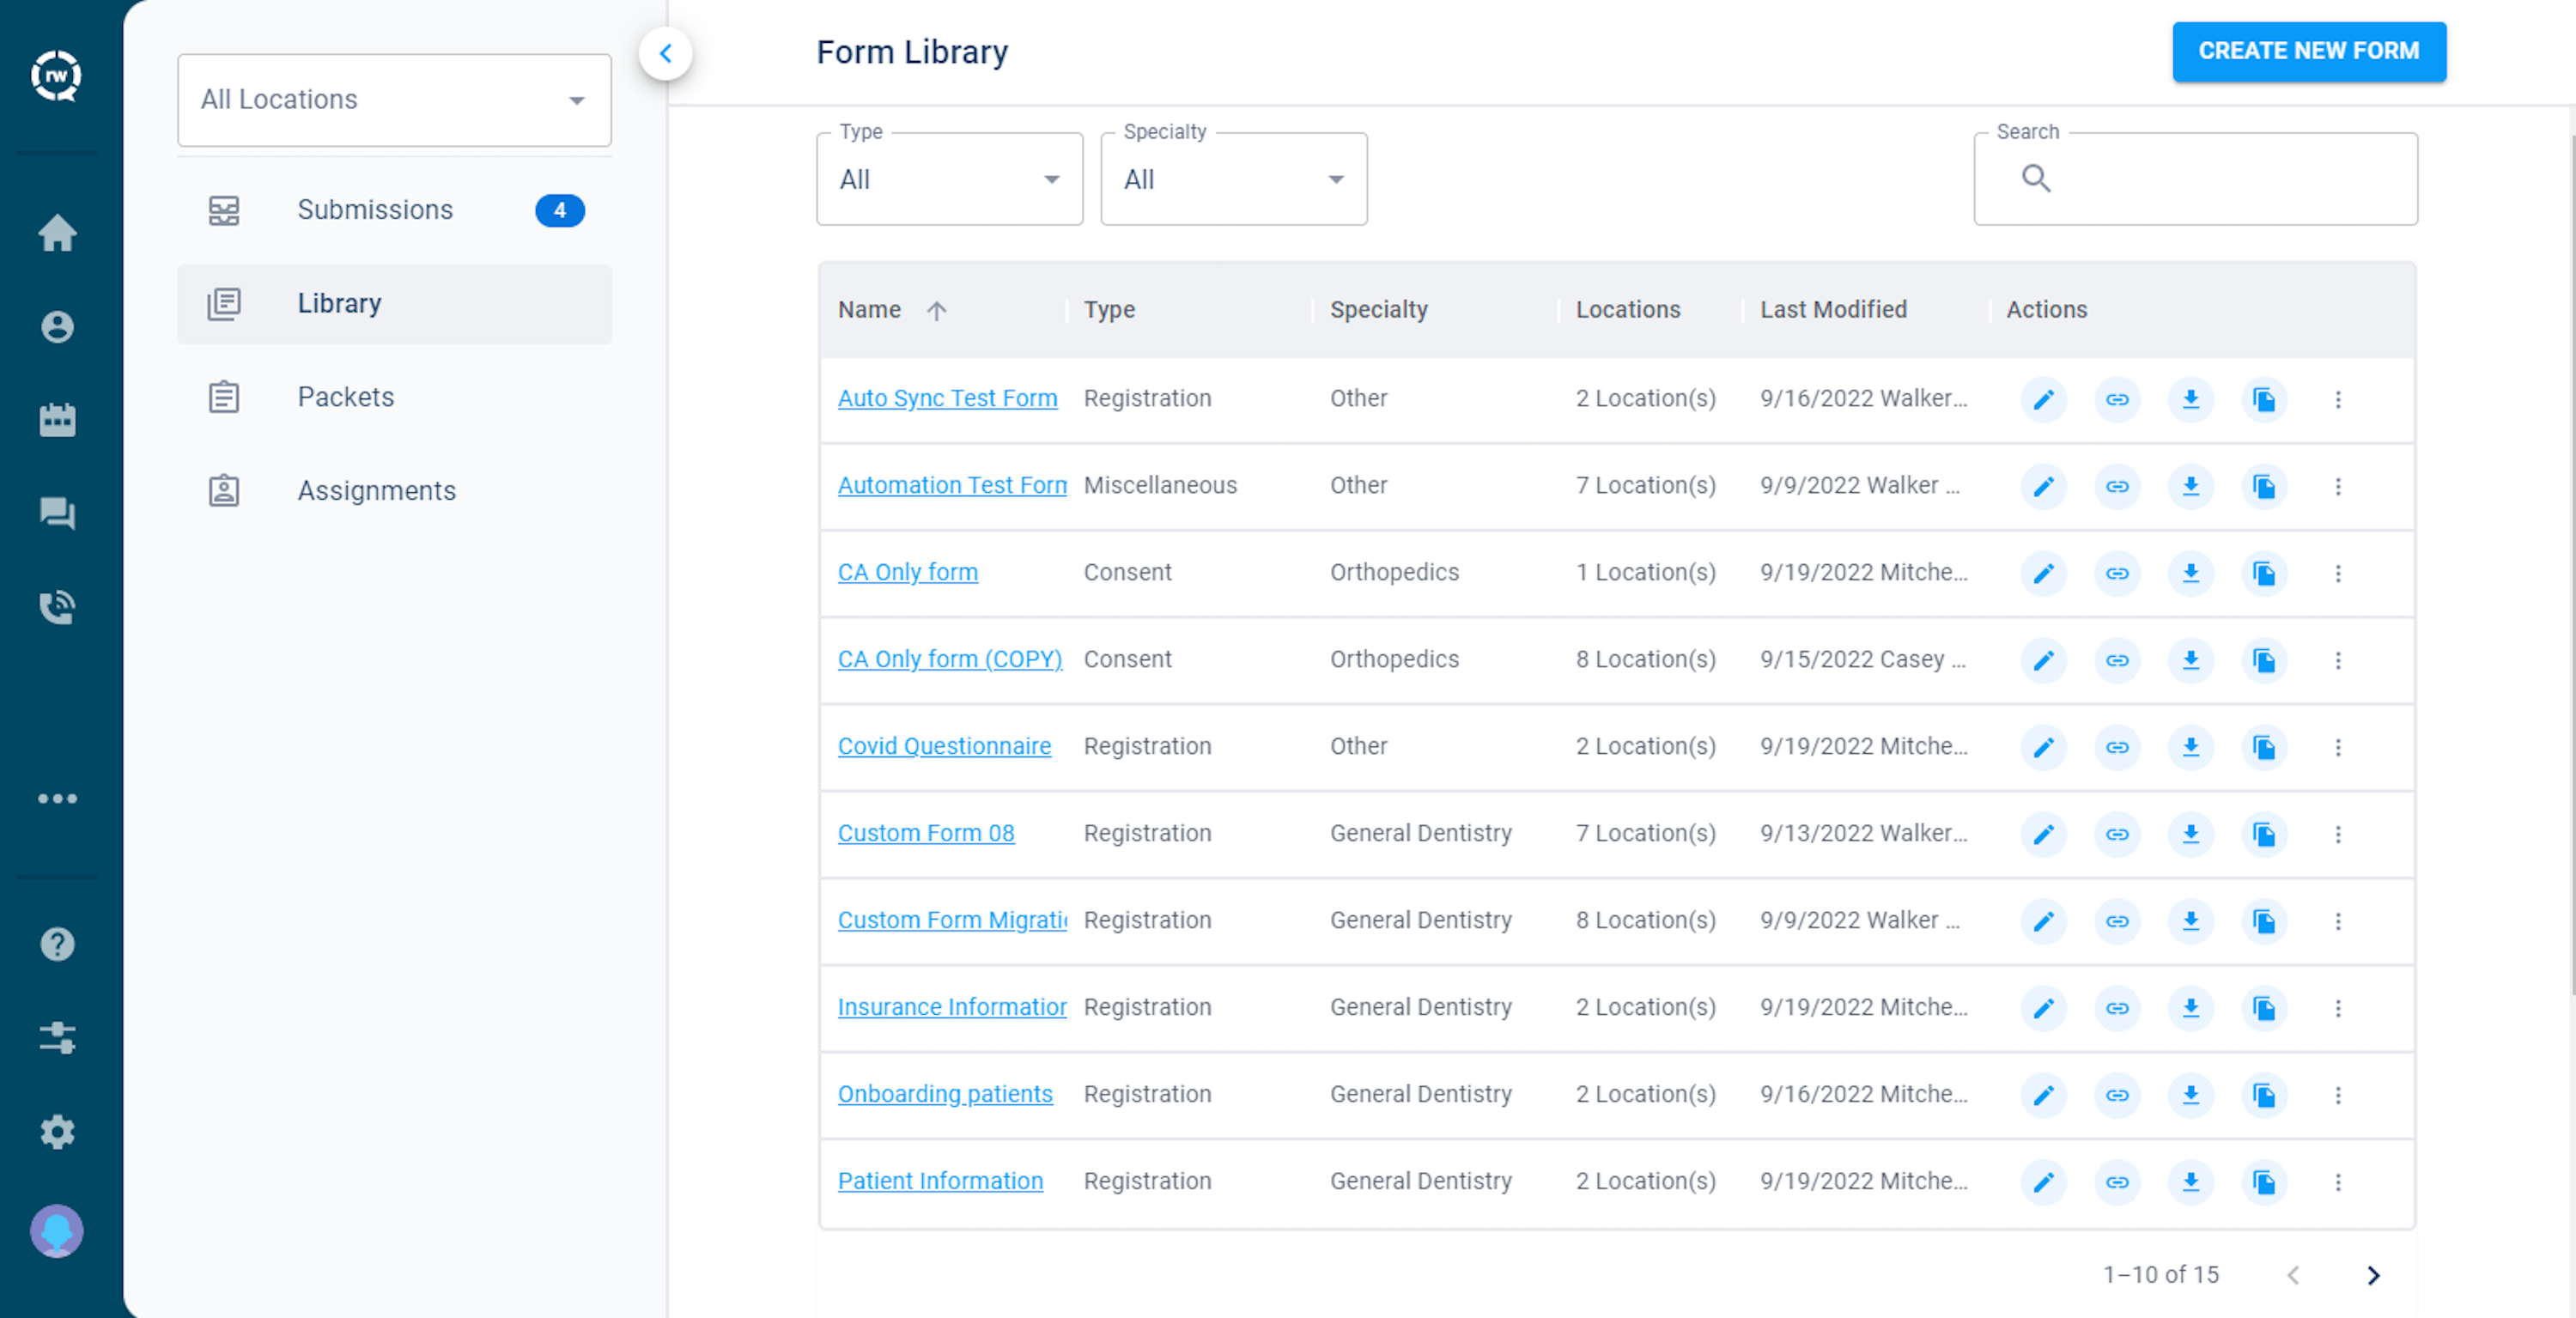Download the Auto Sync Test Form
The width and height of the screenshot is (2576, 1318).
[x=2191, y=400]
